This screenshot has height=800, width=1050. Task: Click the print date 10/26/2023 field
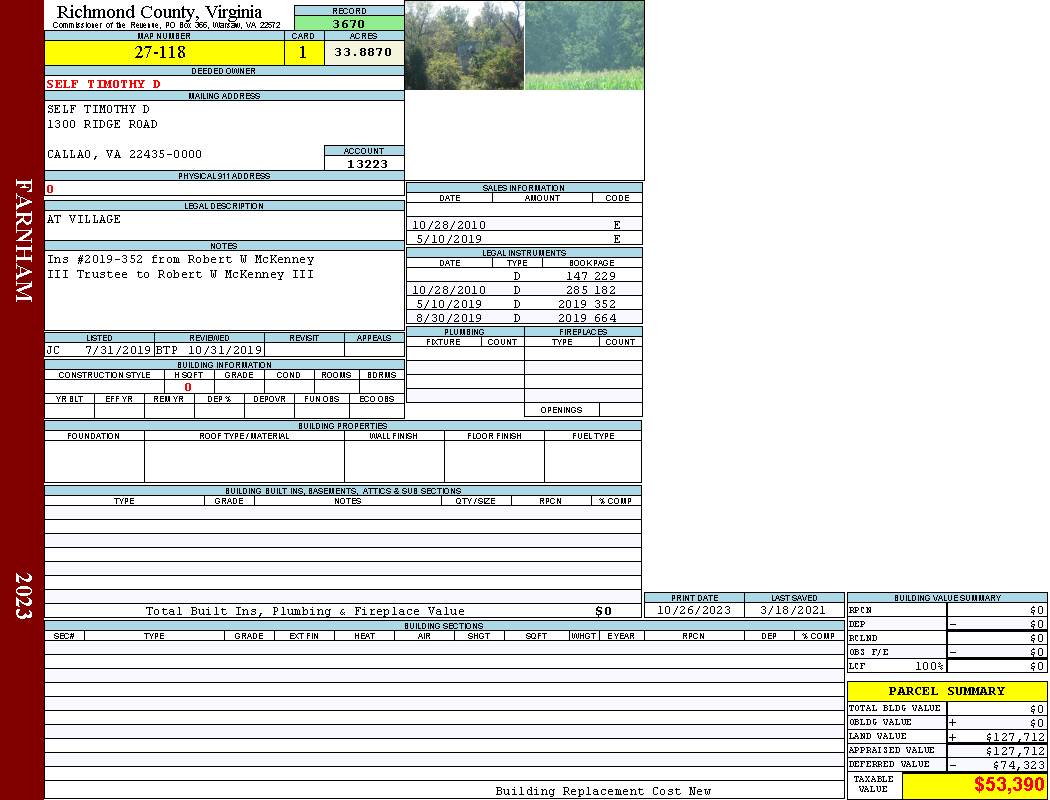coord(693,610)
